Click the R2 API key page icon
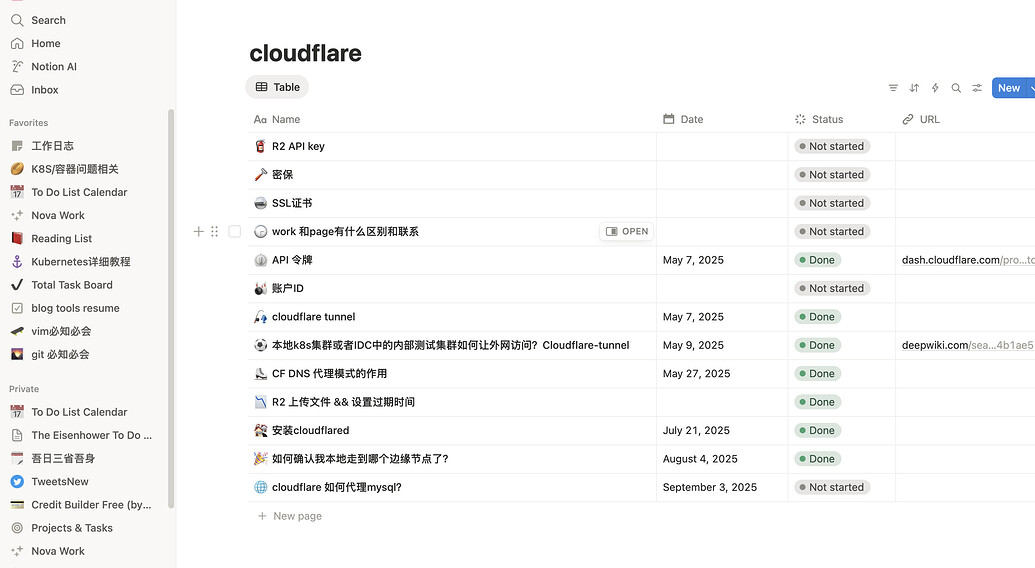 coord(261,146)
